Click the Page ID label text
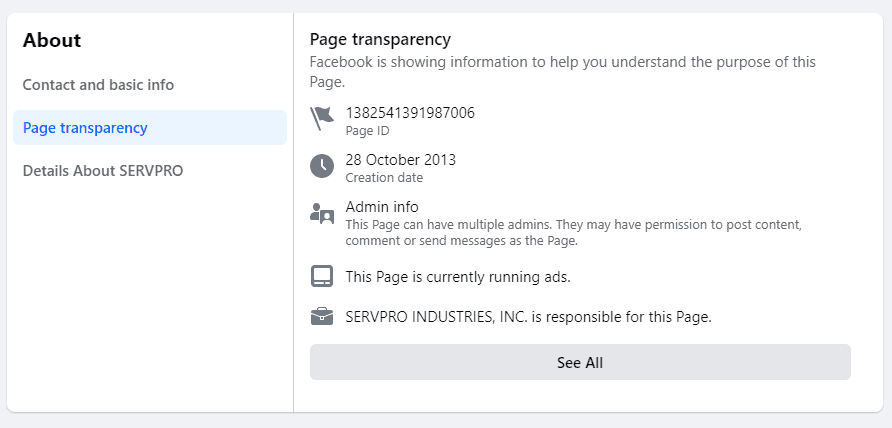 tap(367, 130)
